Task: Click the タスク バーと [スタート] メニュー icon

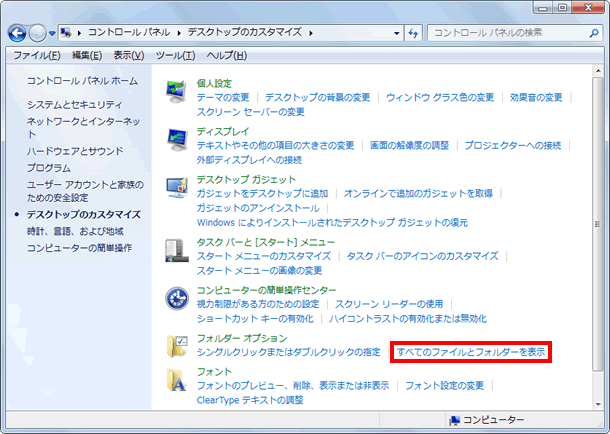Action: coord(177,250)
